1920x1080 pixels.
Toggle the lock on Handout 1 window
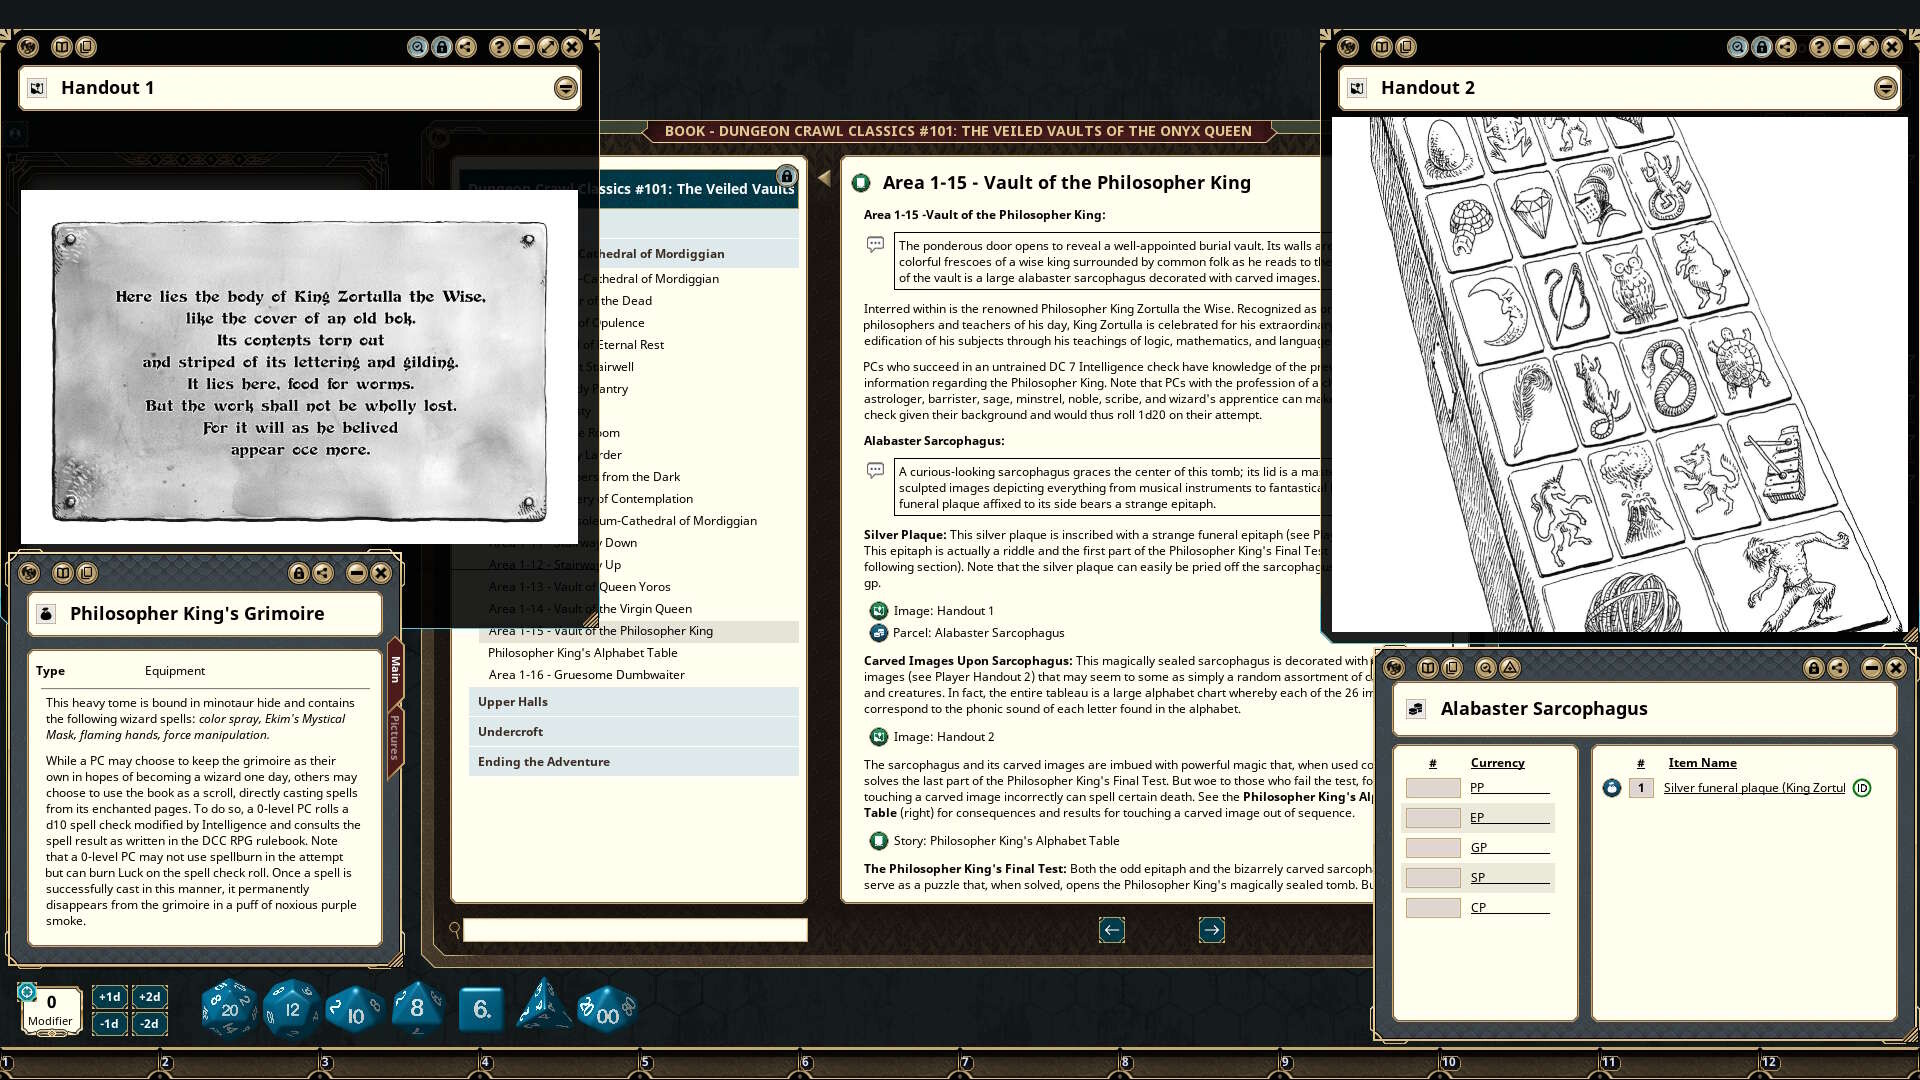[x=441, y=47]
